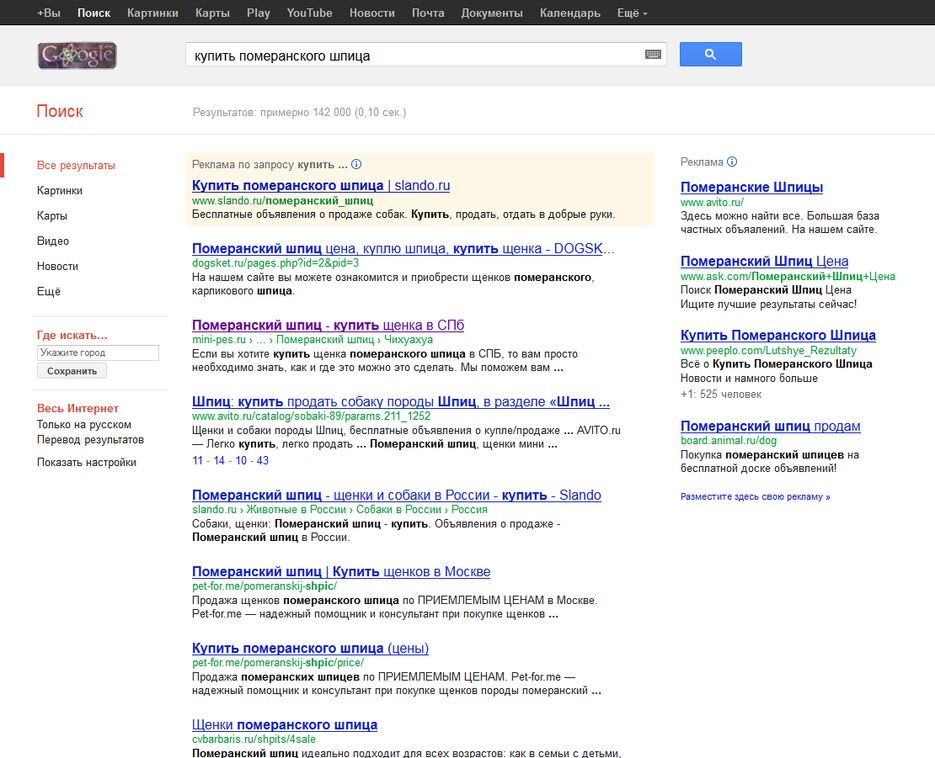
Task: Click info icon beside 'Реклама по запросу'
Action: (356, 164)
